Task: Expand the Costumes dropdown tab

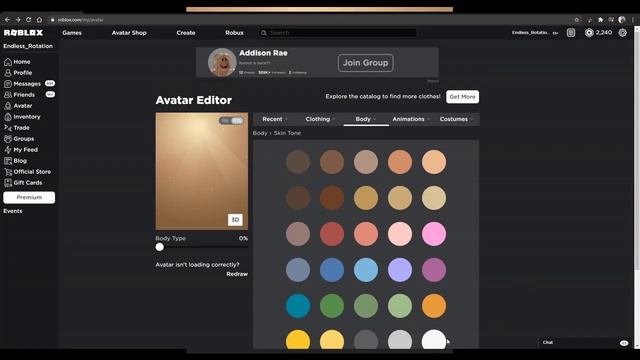Action: (x=456, y=119)
